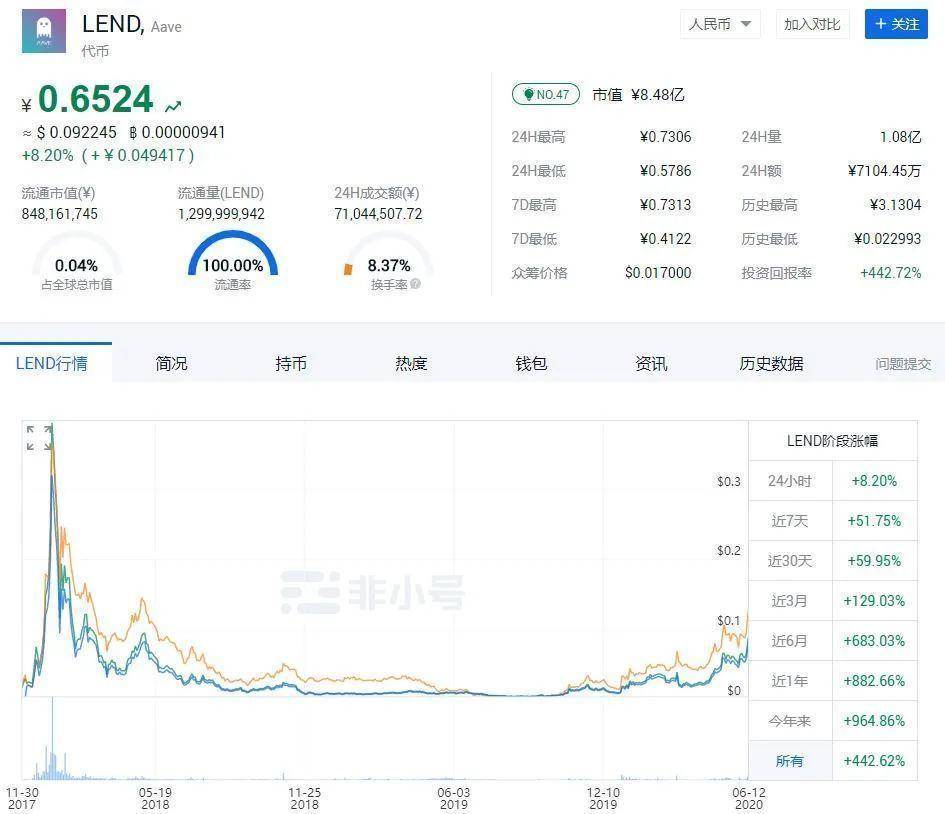
Task: Switch to the 历史数据 tab
Action: coord(771,363)
